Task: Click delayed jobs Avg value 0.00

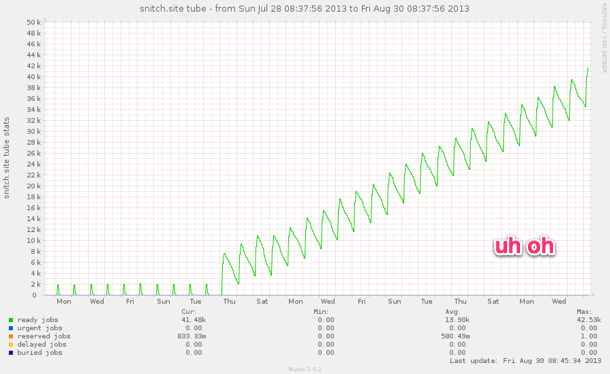Action: (457, 344)
